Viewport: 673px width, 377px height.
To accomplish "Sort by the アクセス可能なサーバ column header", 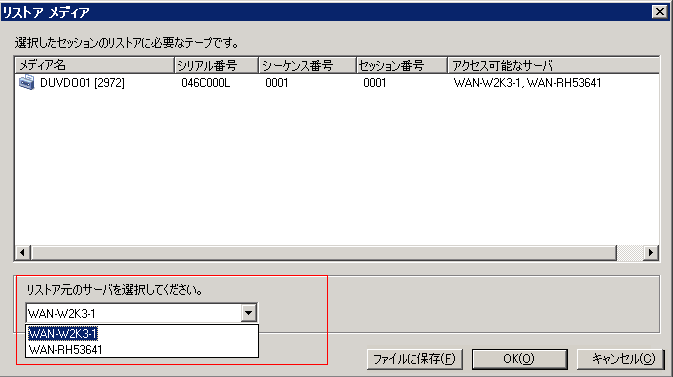I will tap(553, 65).
